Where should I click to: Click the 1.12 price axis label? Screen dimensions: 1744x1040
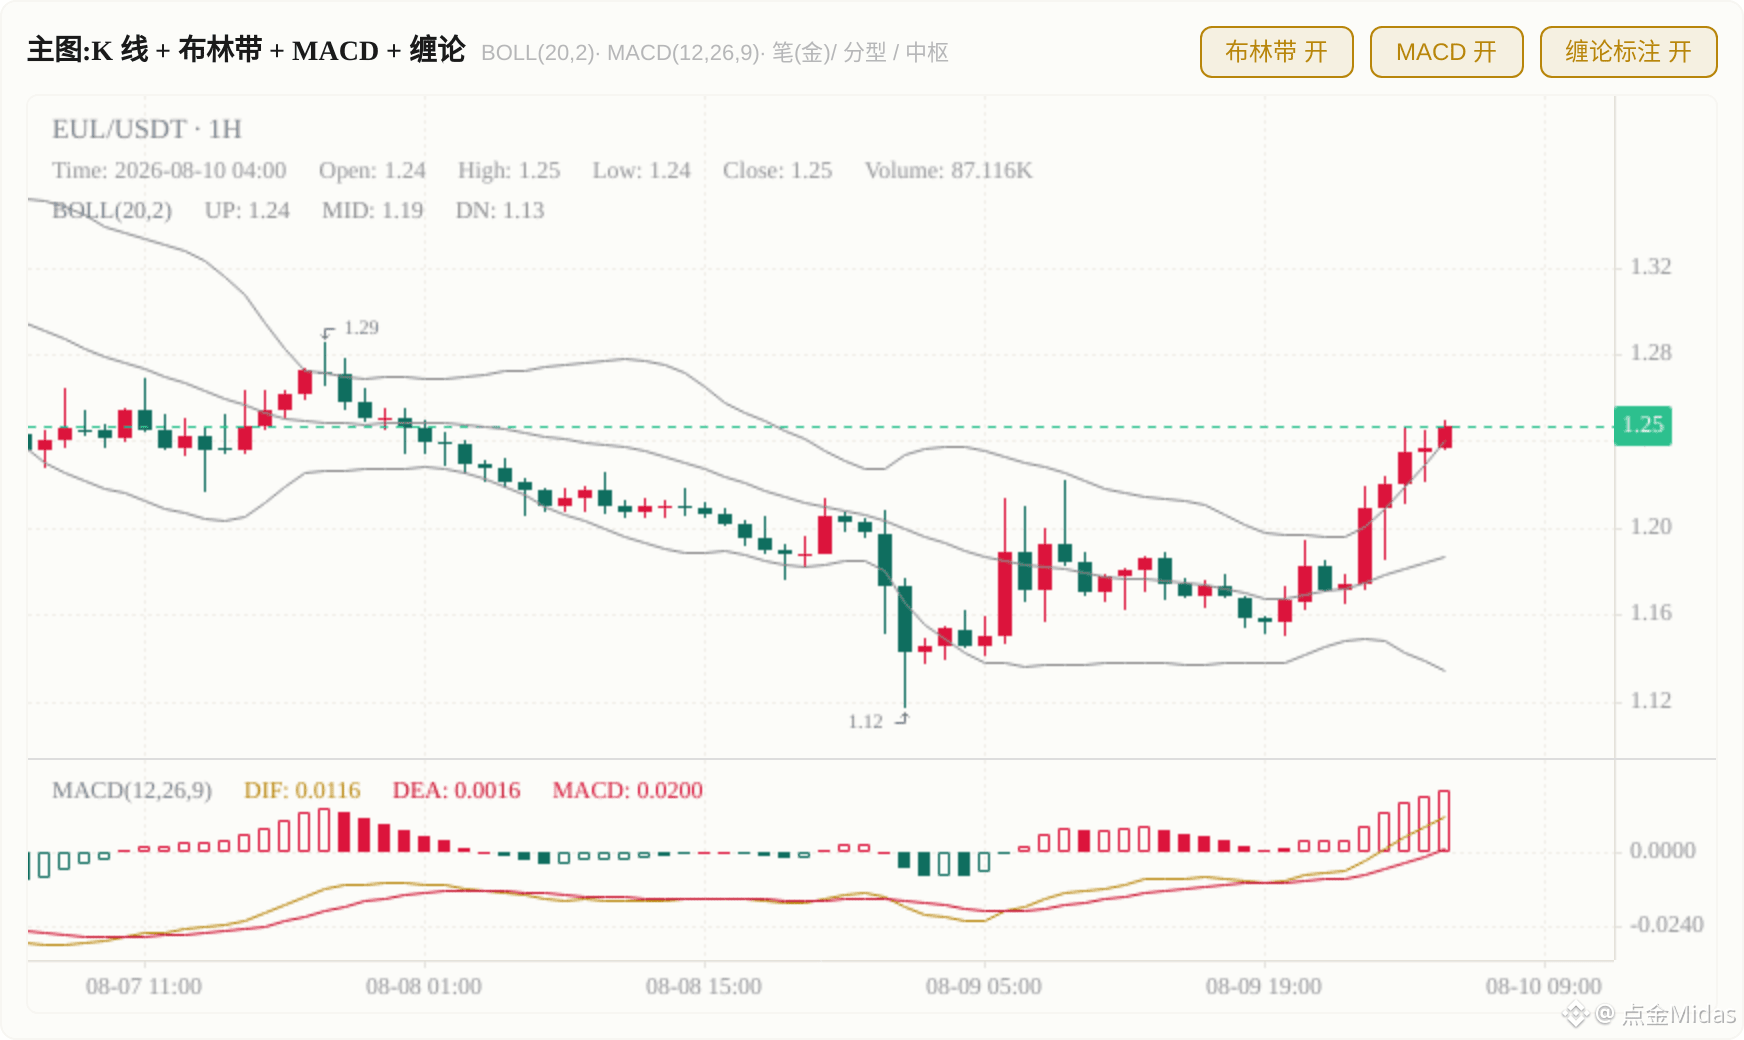pos(1651,700)
